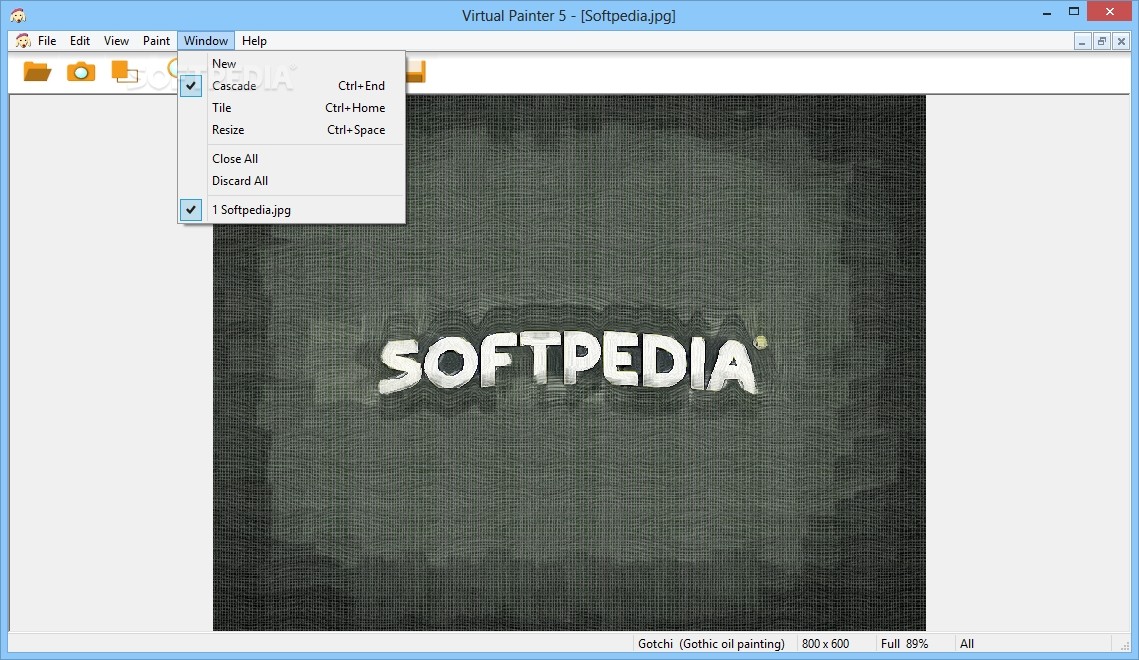Select Tile window arrangement
This screenshot has height=660, width=1139.
[291, 107]
